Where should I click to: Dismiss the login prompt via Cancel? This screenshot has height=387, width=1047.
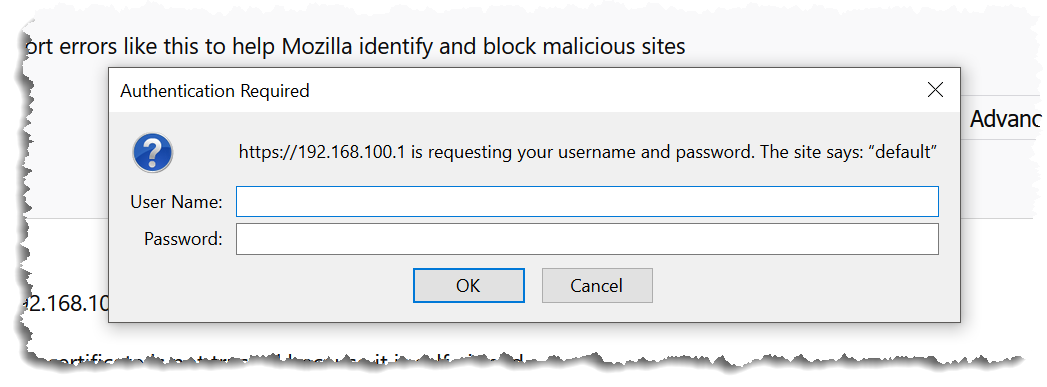click(596, 286)
